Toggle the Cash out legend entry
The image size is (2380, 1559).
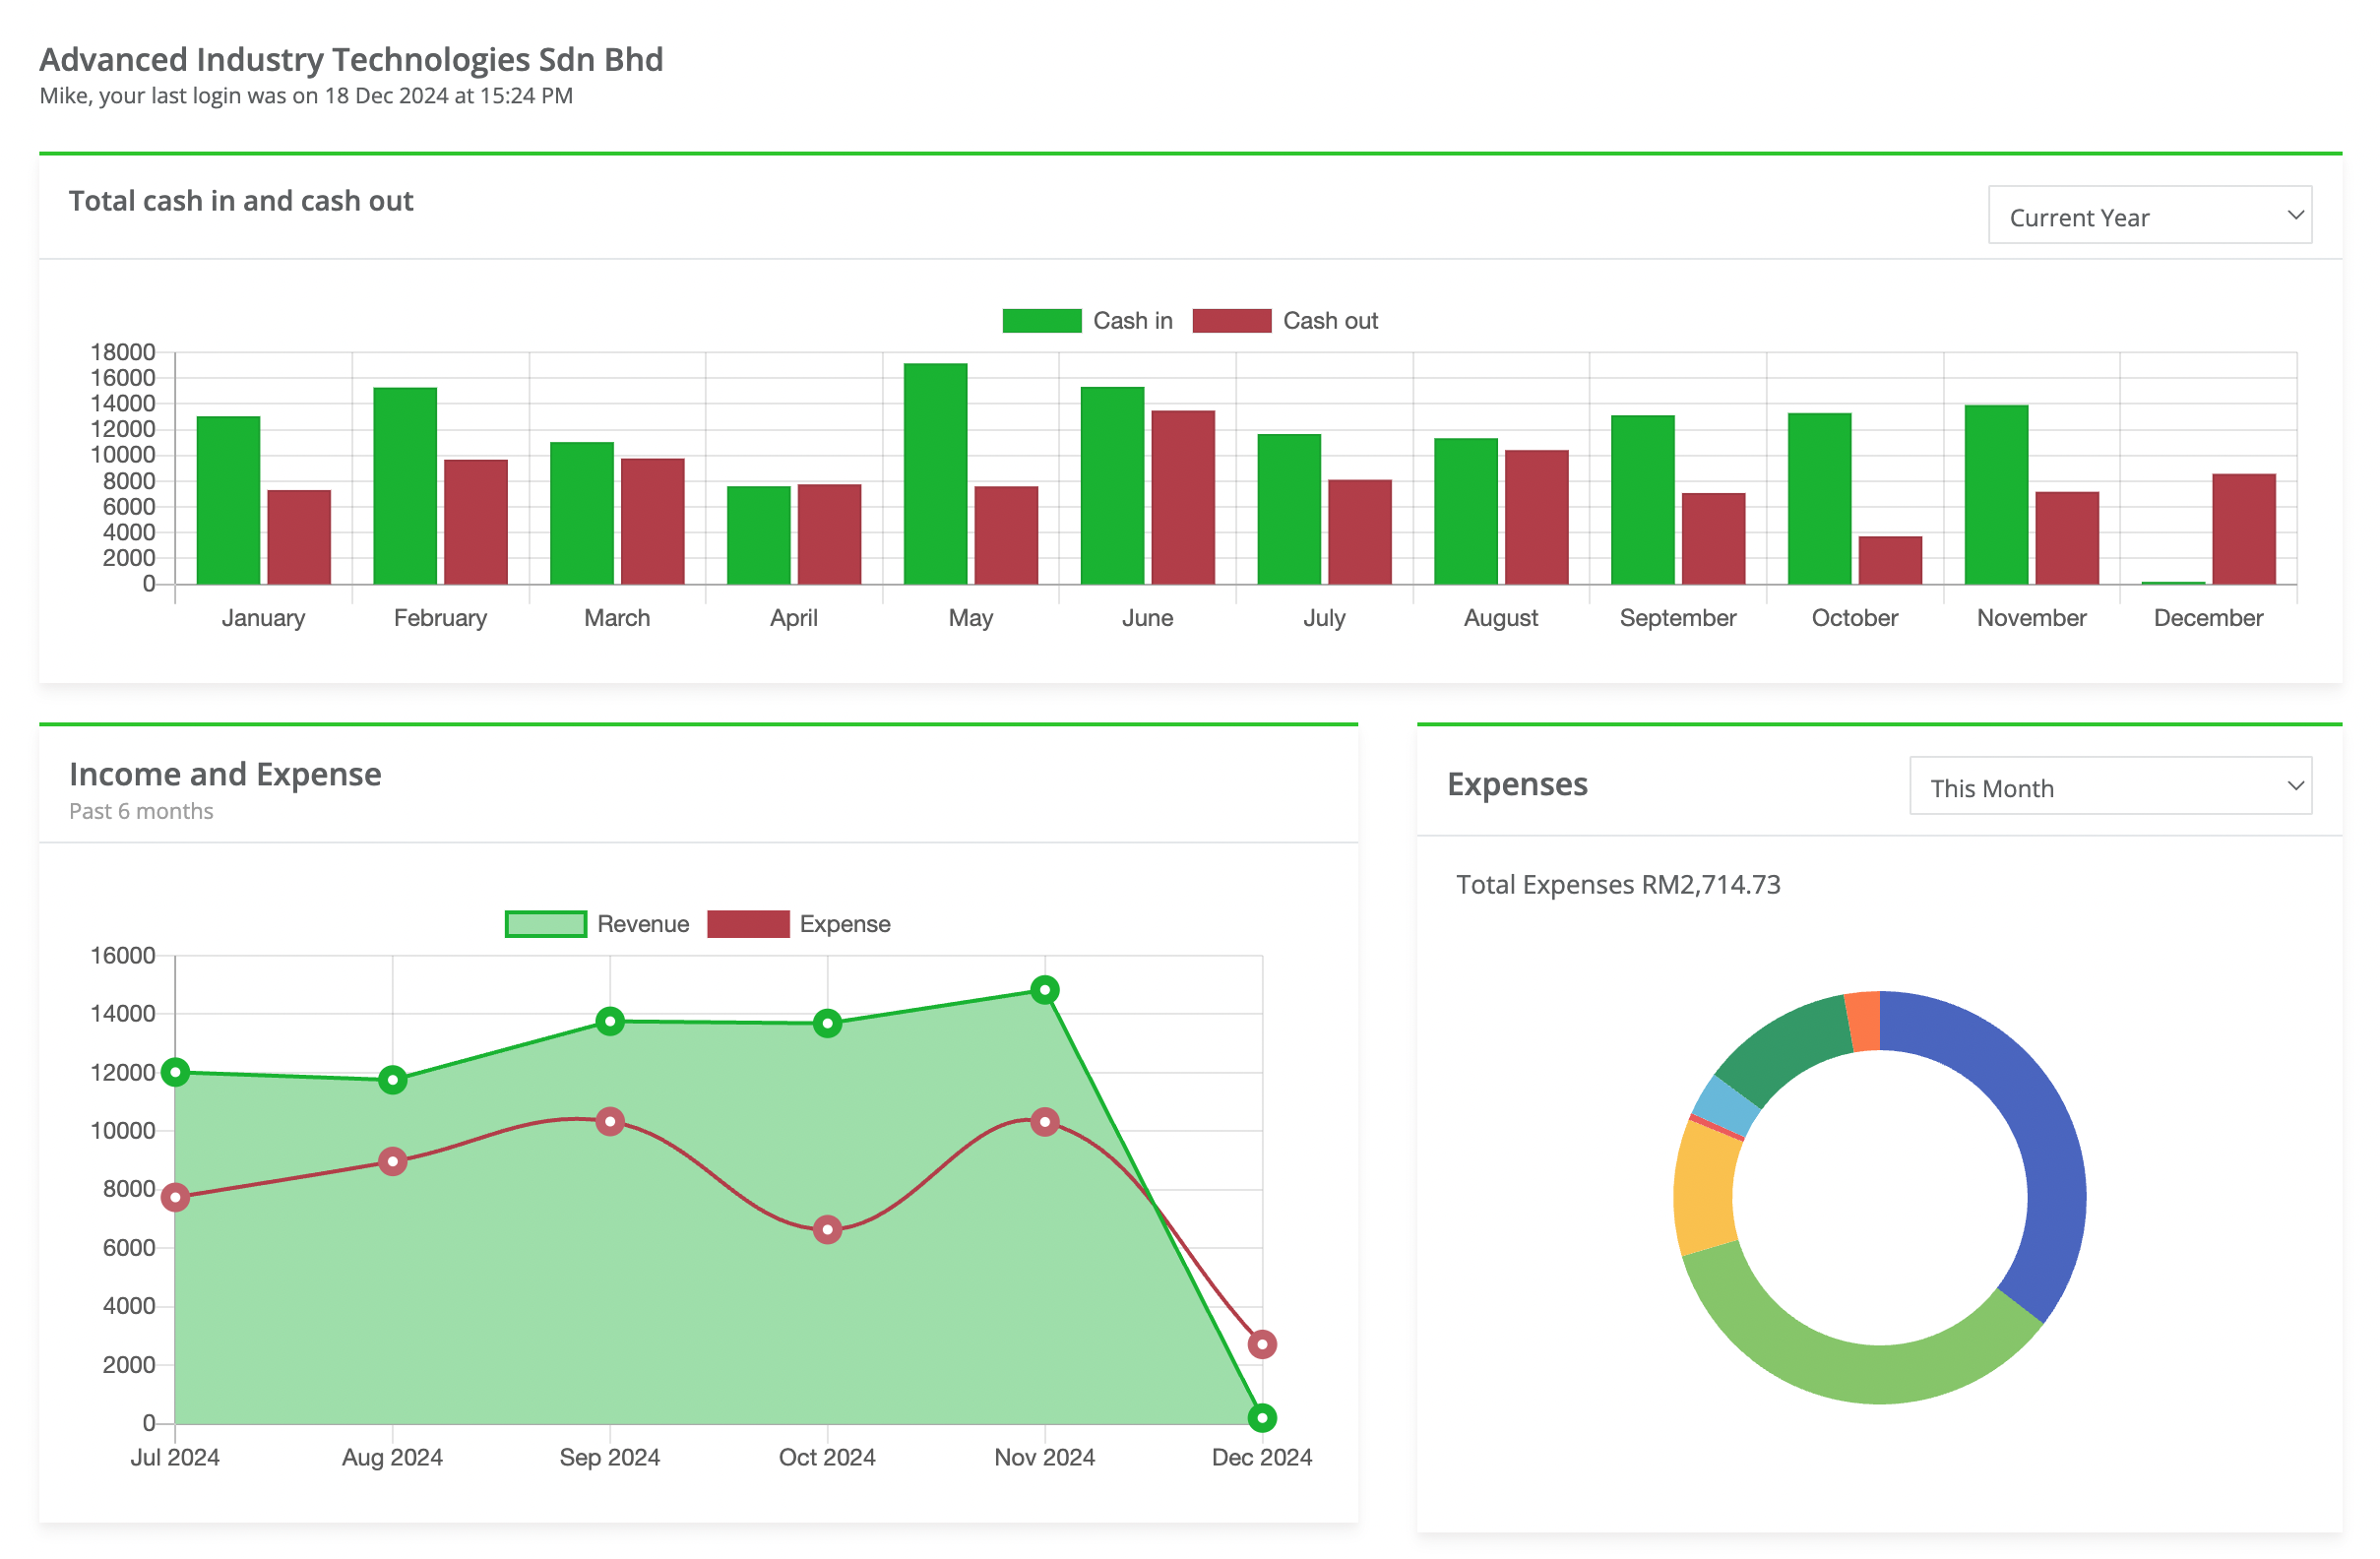(x=1287, y=320)
